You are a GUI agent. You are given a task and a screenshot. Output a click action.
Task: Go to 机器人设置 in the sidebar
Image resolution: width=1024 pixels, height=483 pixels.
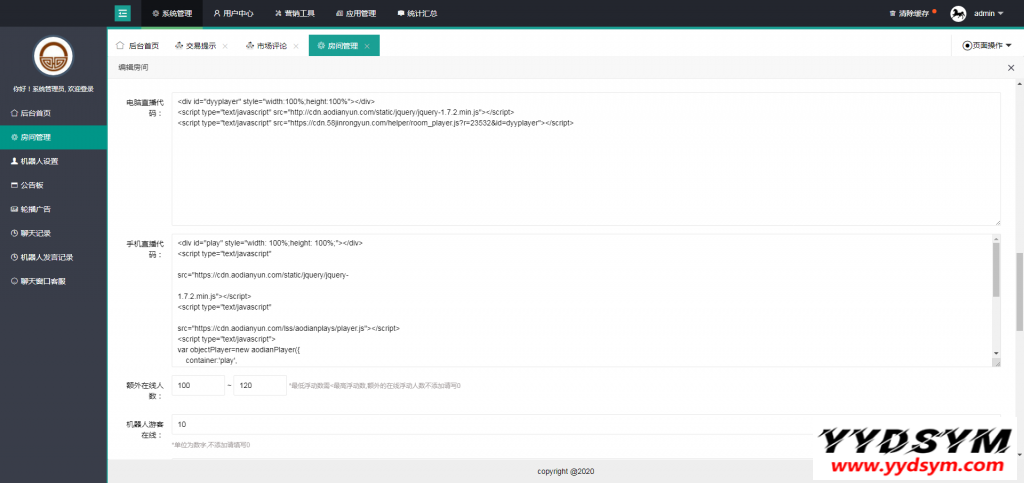(39, 161)
